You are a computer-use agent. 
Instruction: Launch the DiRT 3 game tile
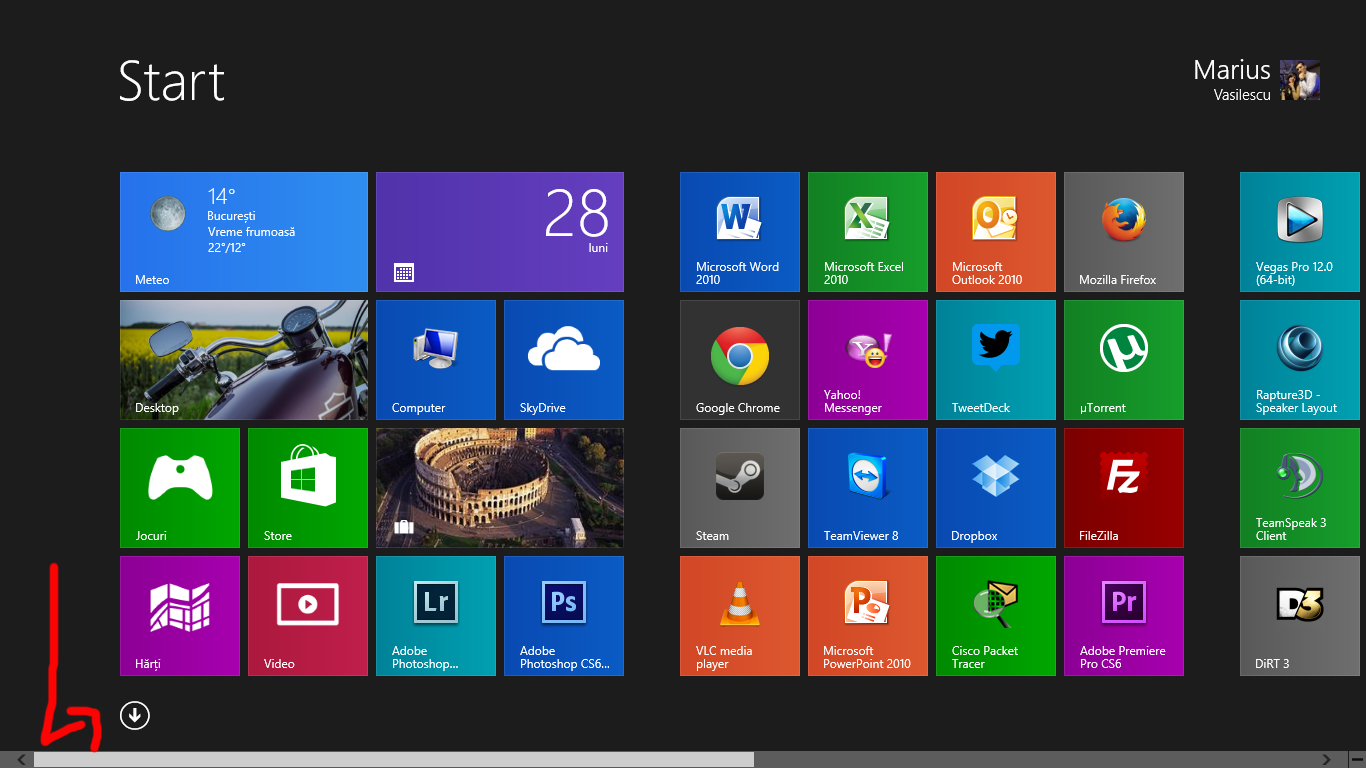(1300, 616)
